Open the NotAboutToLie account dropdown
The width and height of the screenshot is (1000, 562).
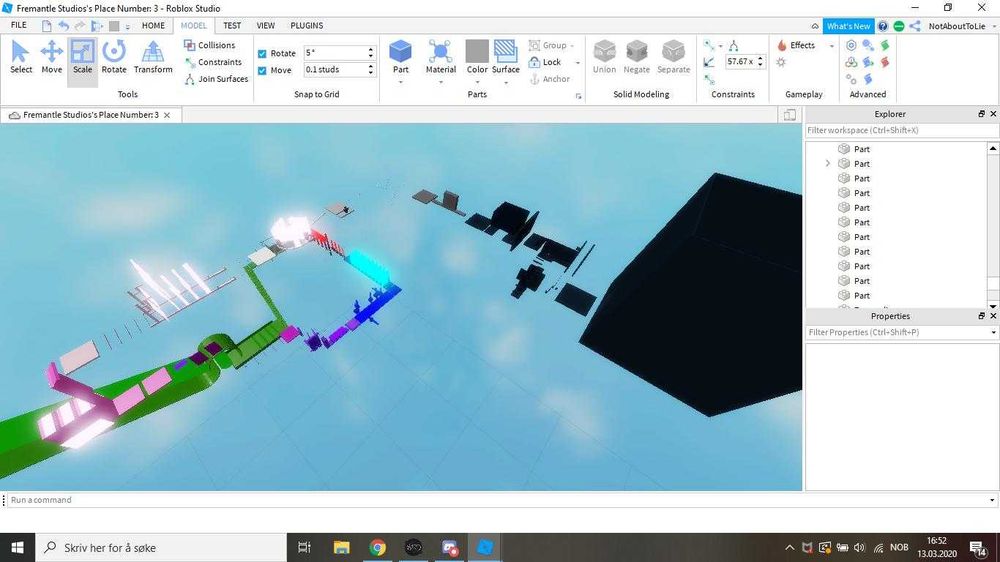coord(994,27)
